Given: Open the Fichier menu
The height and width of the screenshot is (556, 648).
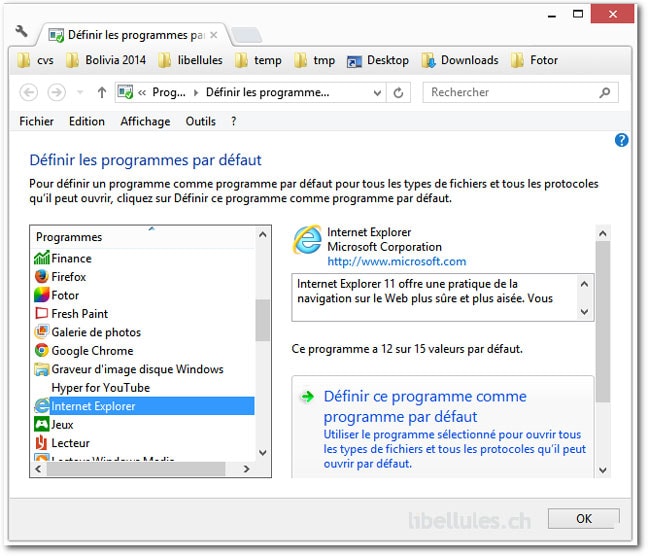Looking at the screenshot, I should (x=36, y=122).
